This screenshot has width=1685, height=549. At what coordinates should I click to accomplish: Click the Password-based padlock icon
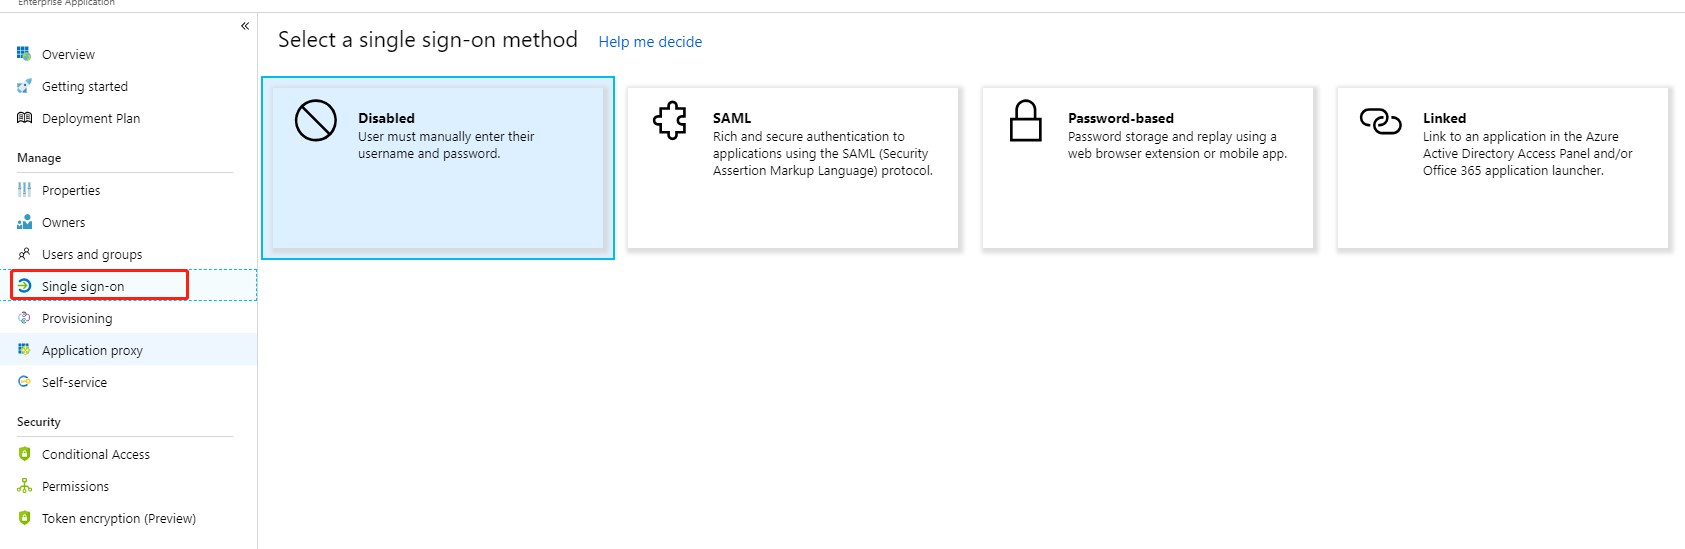[x=1025, y=121]
